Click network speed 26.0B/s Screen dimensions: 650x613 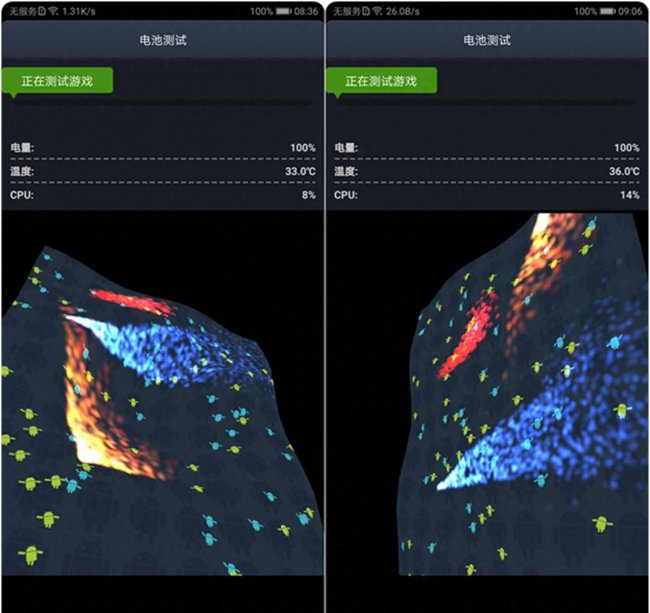(403, 12)
